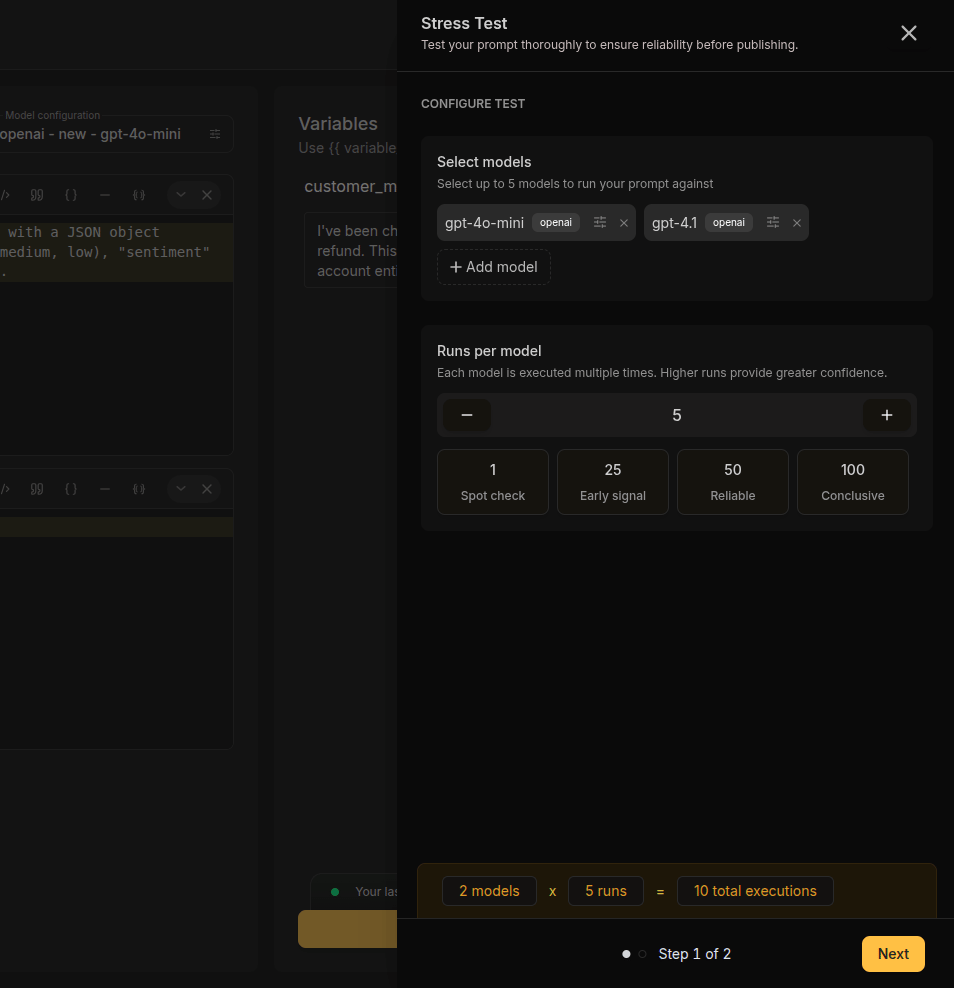The image size is (954, 988).
Task: Select the 1 Spot check preset
Action: click(x=493, y=482)
